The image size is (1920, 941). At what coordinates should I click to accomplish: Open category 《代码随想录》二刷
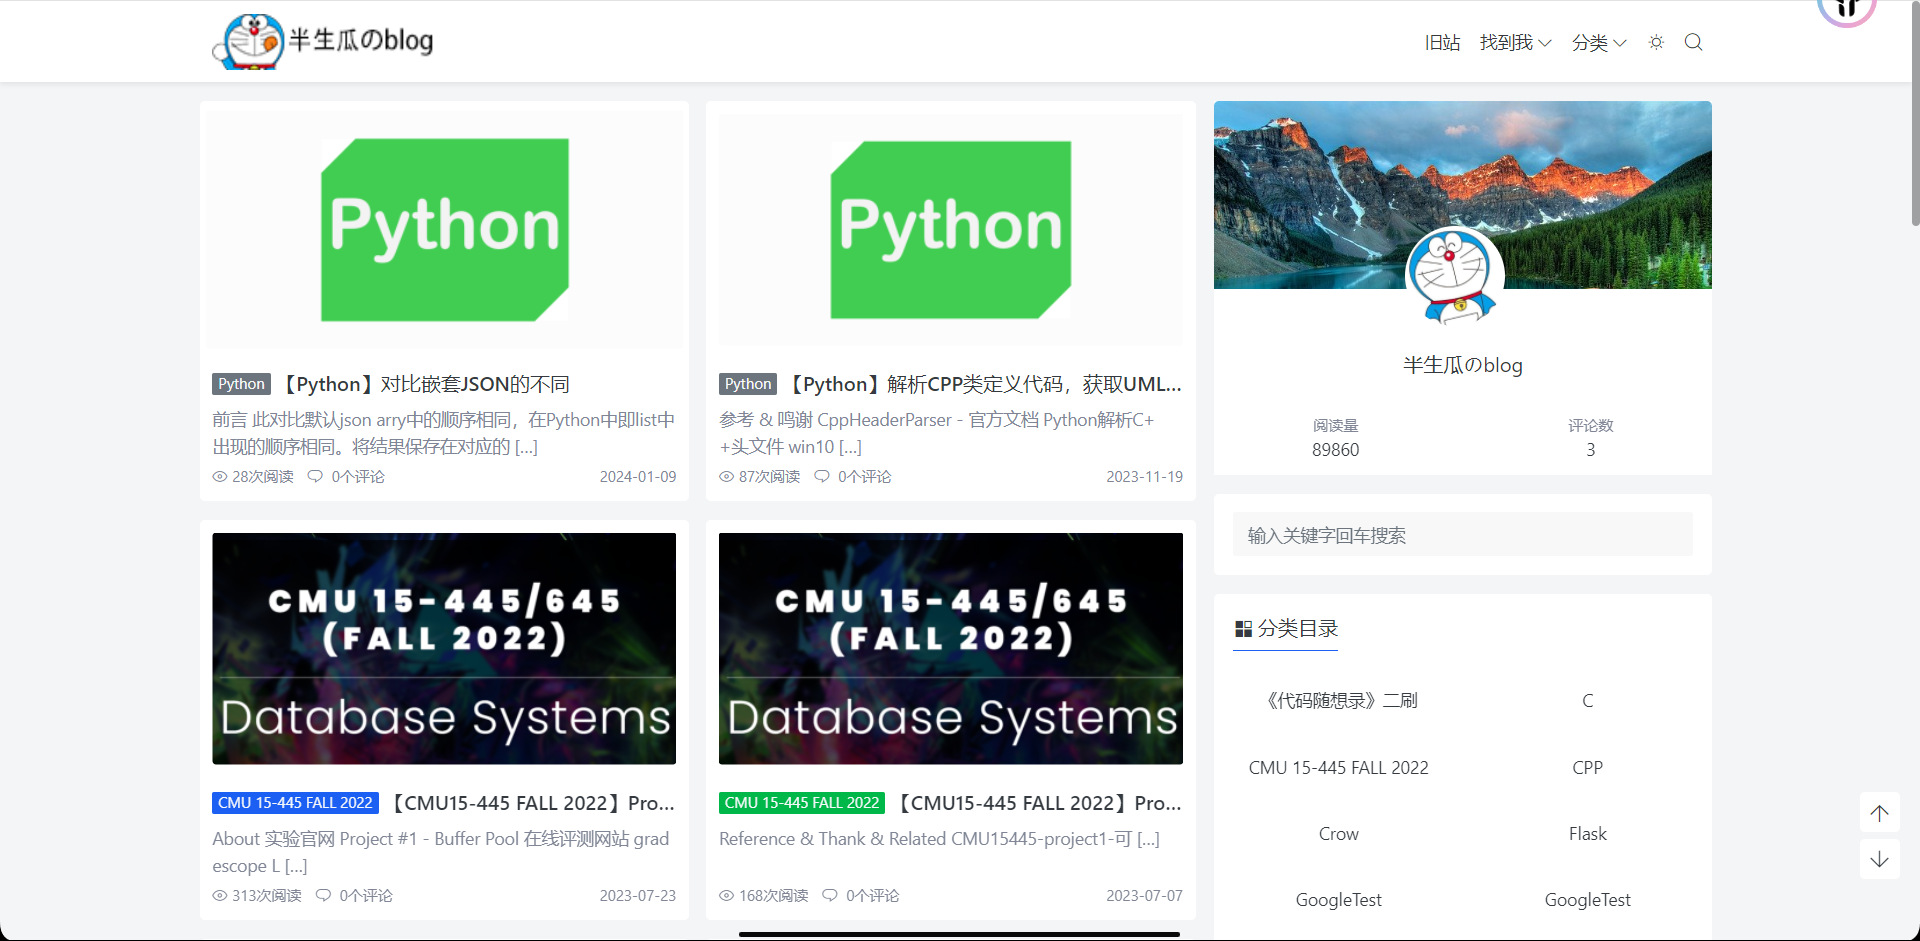coord(1338,701)
